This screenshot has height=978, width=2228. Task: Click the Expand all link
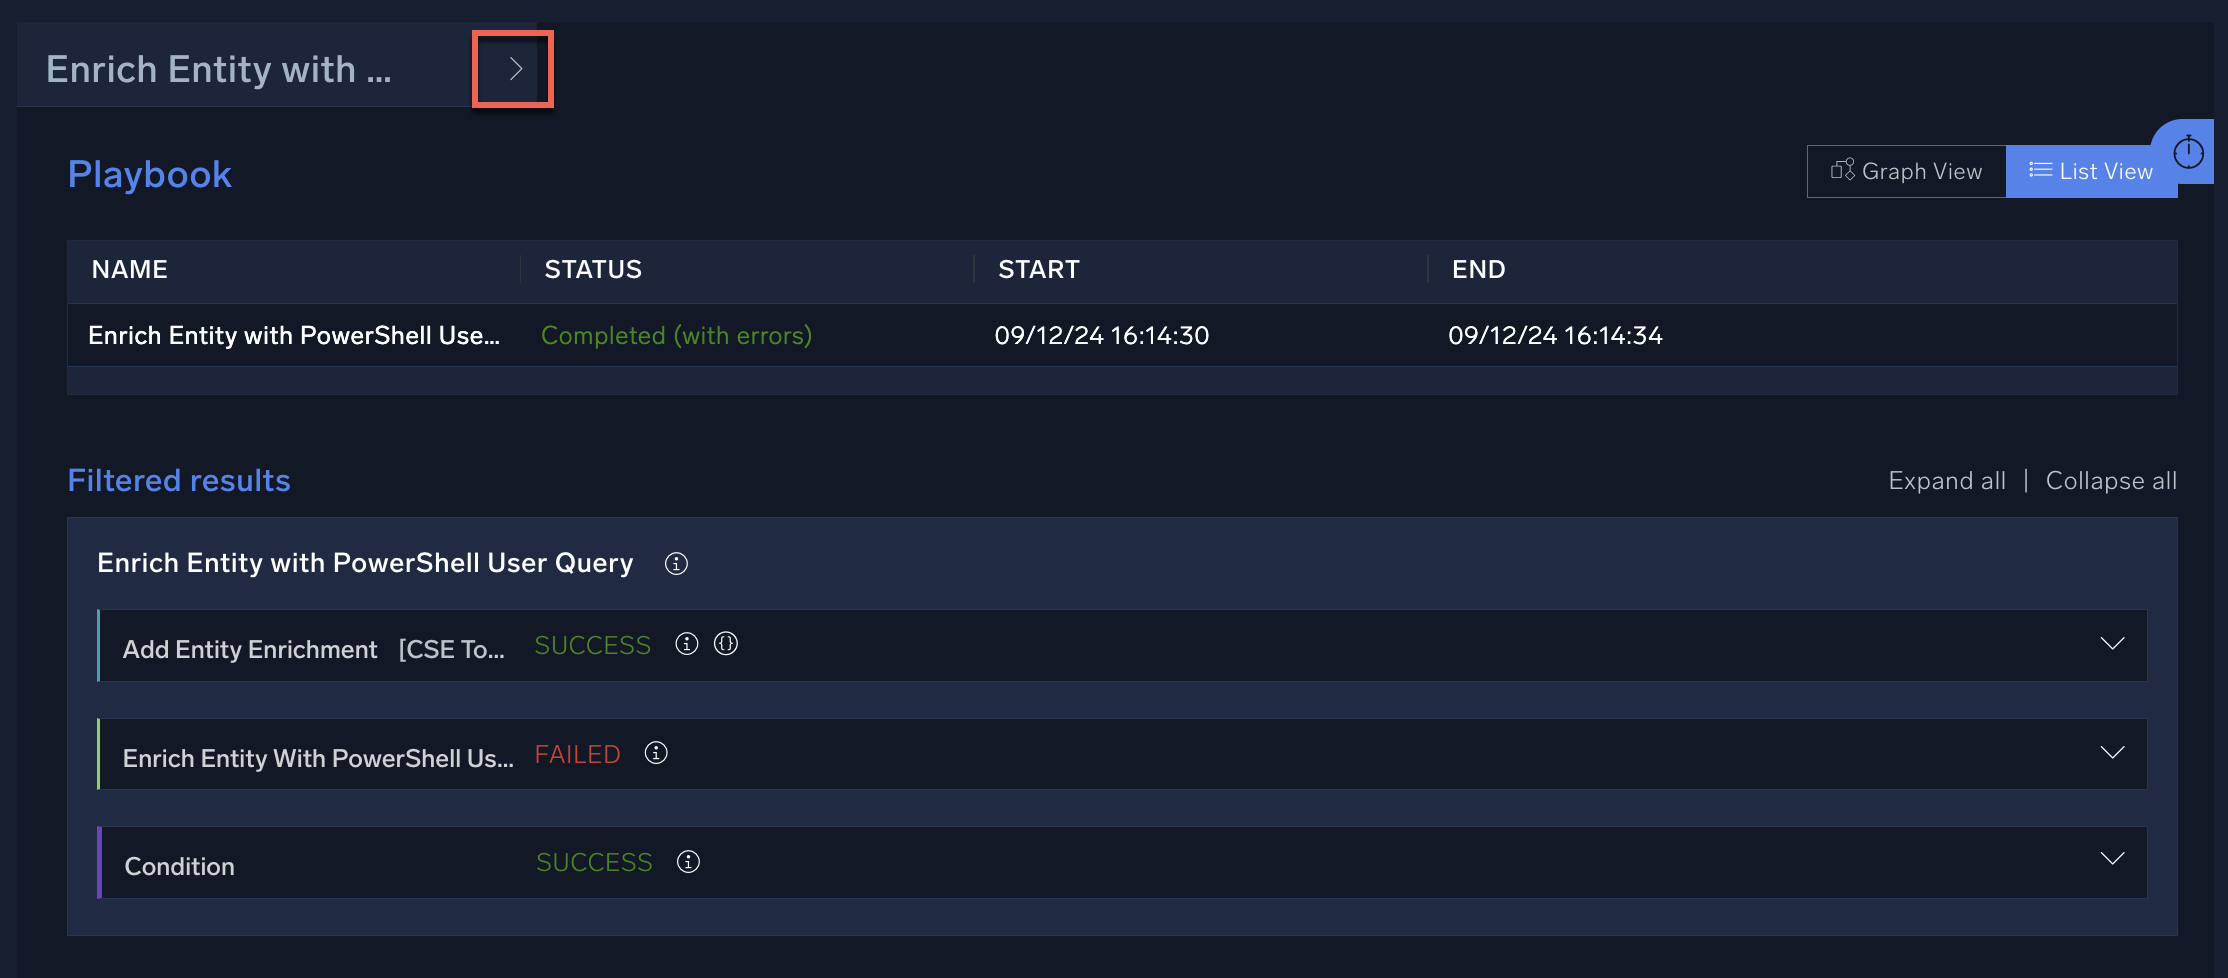click(1946, 480)
